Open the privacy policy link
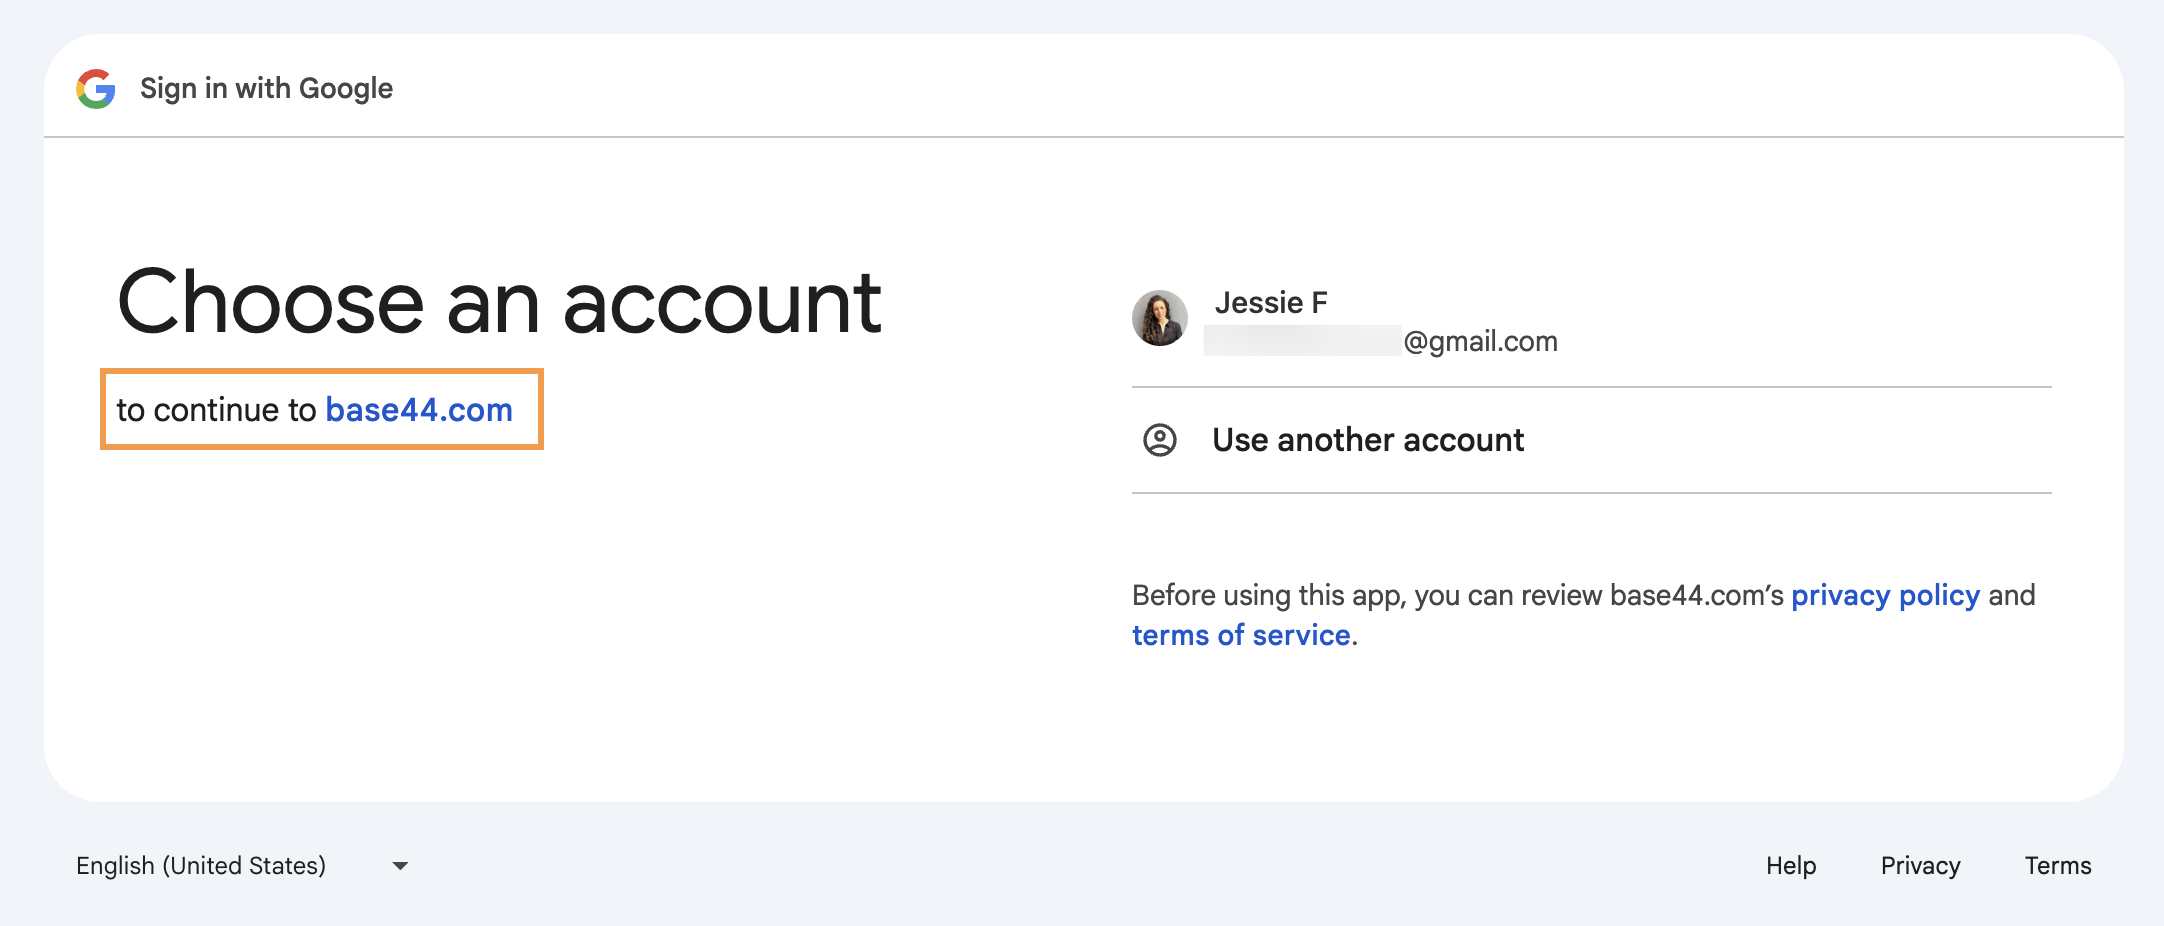This screenshot has height=926, width=2164. point(1885,595)
